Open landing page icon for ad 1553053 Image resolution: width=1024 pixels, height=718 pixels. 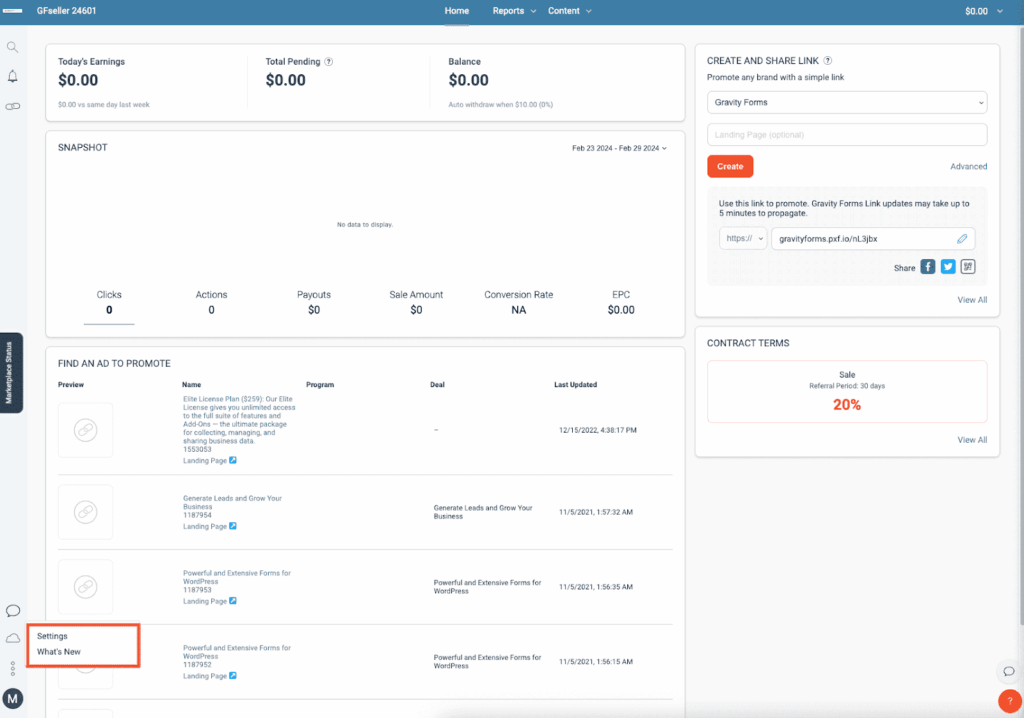click(233, 460)
